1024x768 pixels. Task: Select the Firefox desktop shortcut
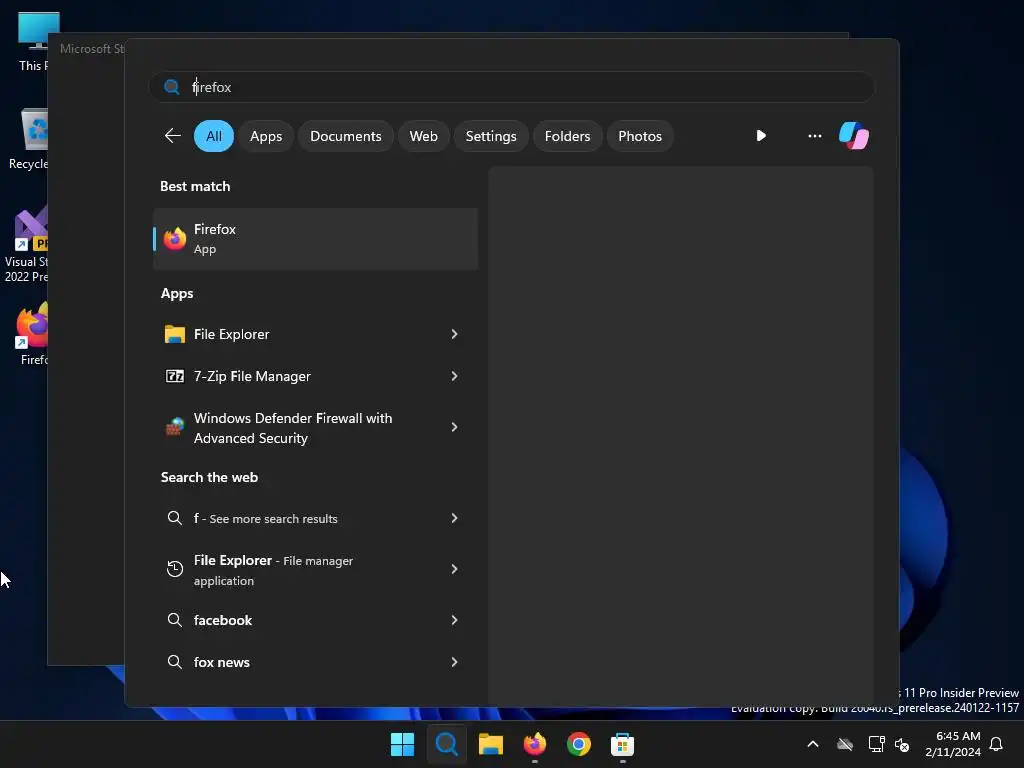pos(33,333)
